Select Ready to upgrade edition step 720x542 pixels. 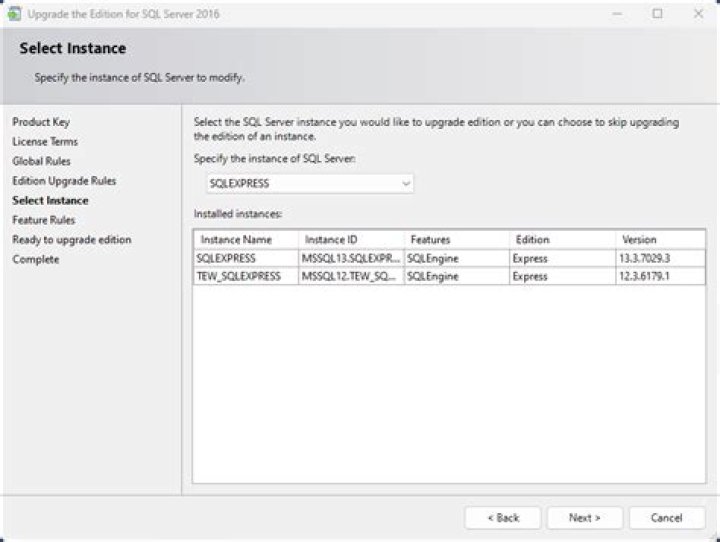coord(71,240)
